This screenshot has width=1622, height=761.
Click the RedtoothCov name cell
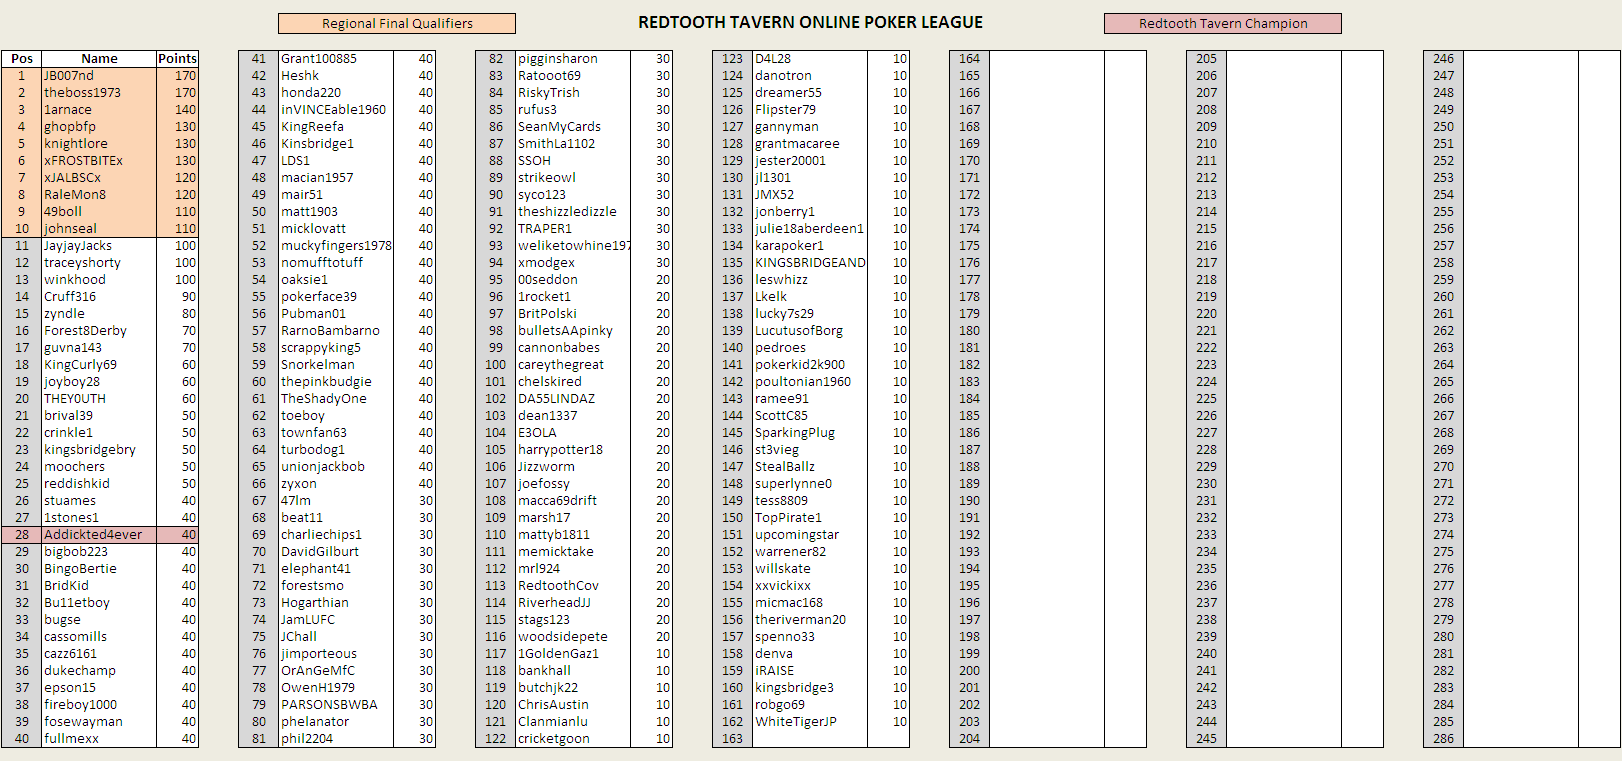pos(573,586)
